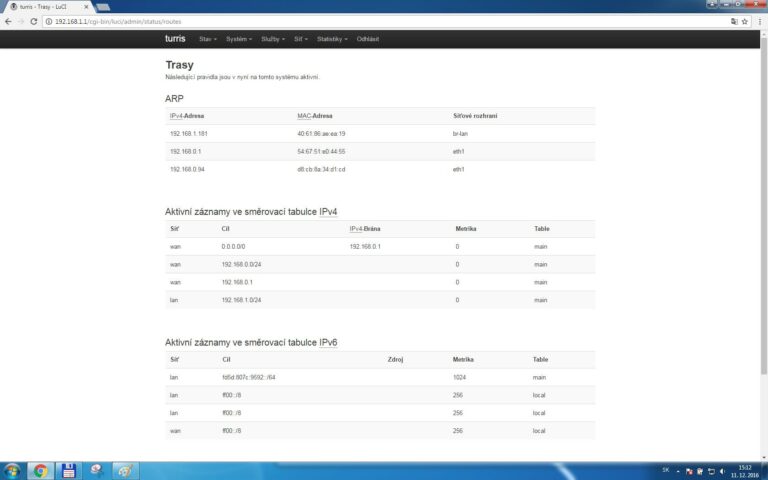Image resolution: width=768 pixels, height=480 pixels.
Task: Expand the Stav dropdown menu
Action: click(208, 39)
